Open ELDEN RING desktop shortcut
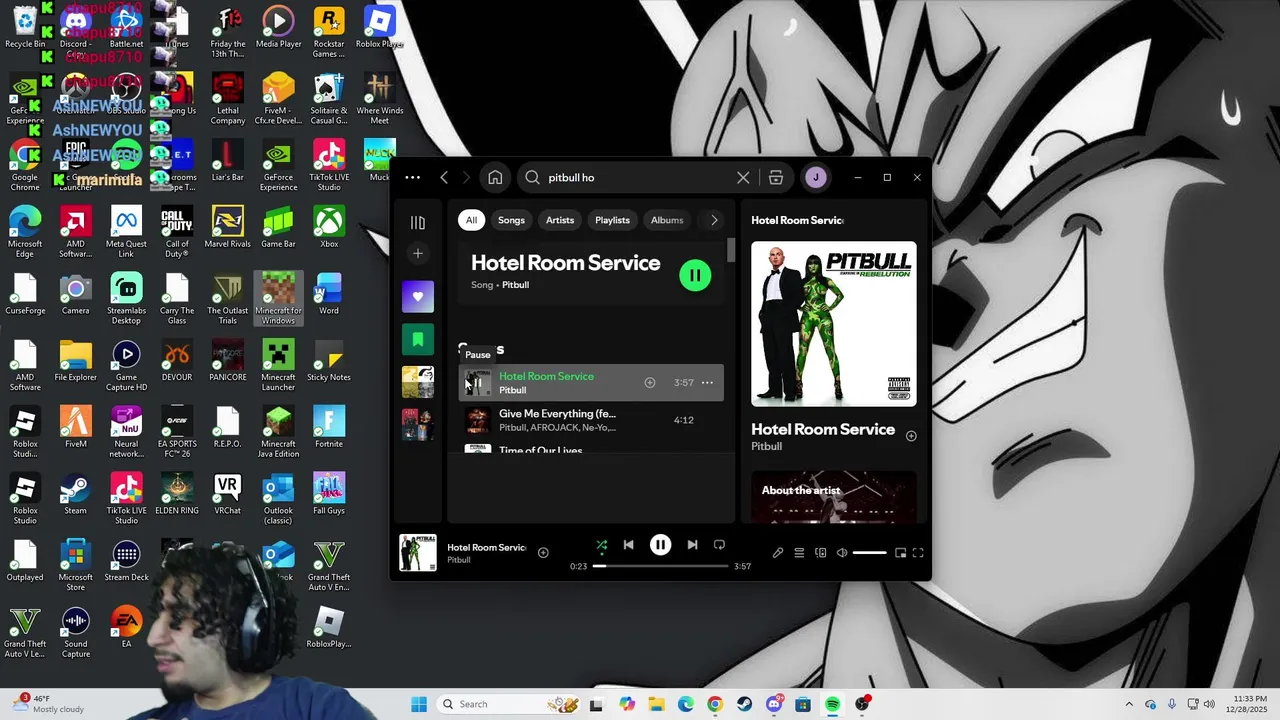The width and height of the screenshot is (1280, 720). coord(177,494)
